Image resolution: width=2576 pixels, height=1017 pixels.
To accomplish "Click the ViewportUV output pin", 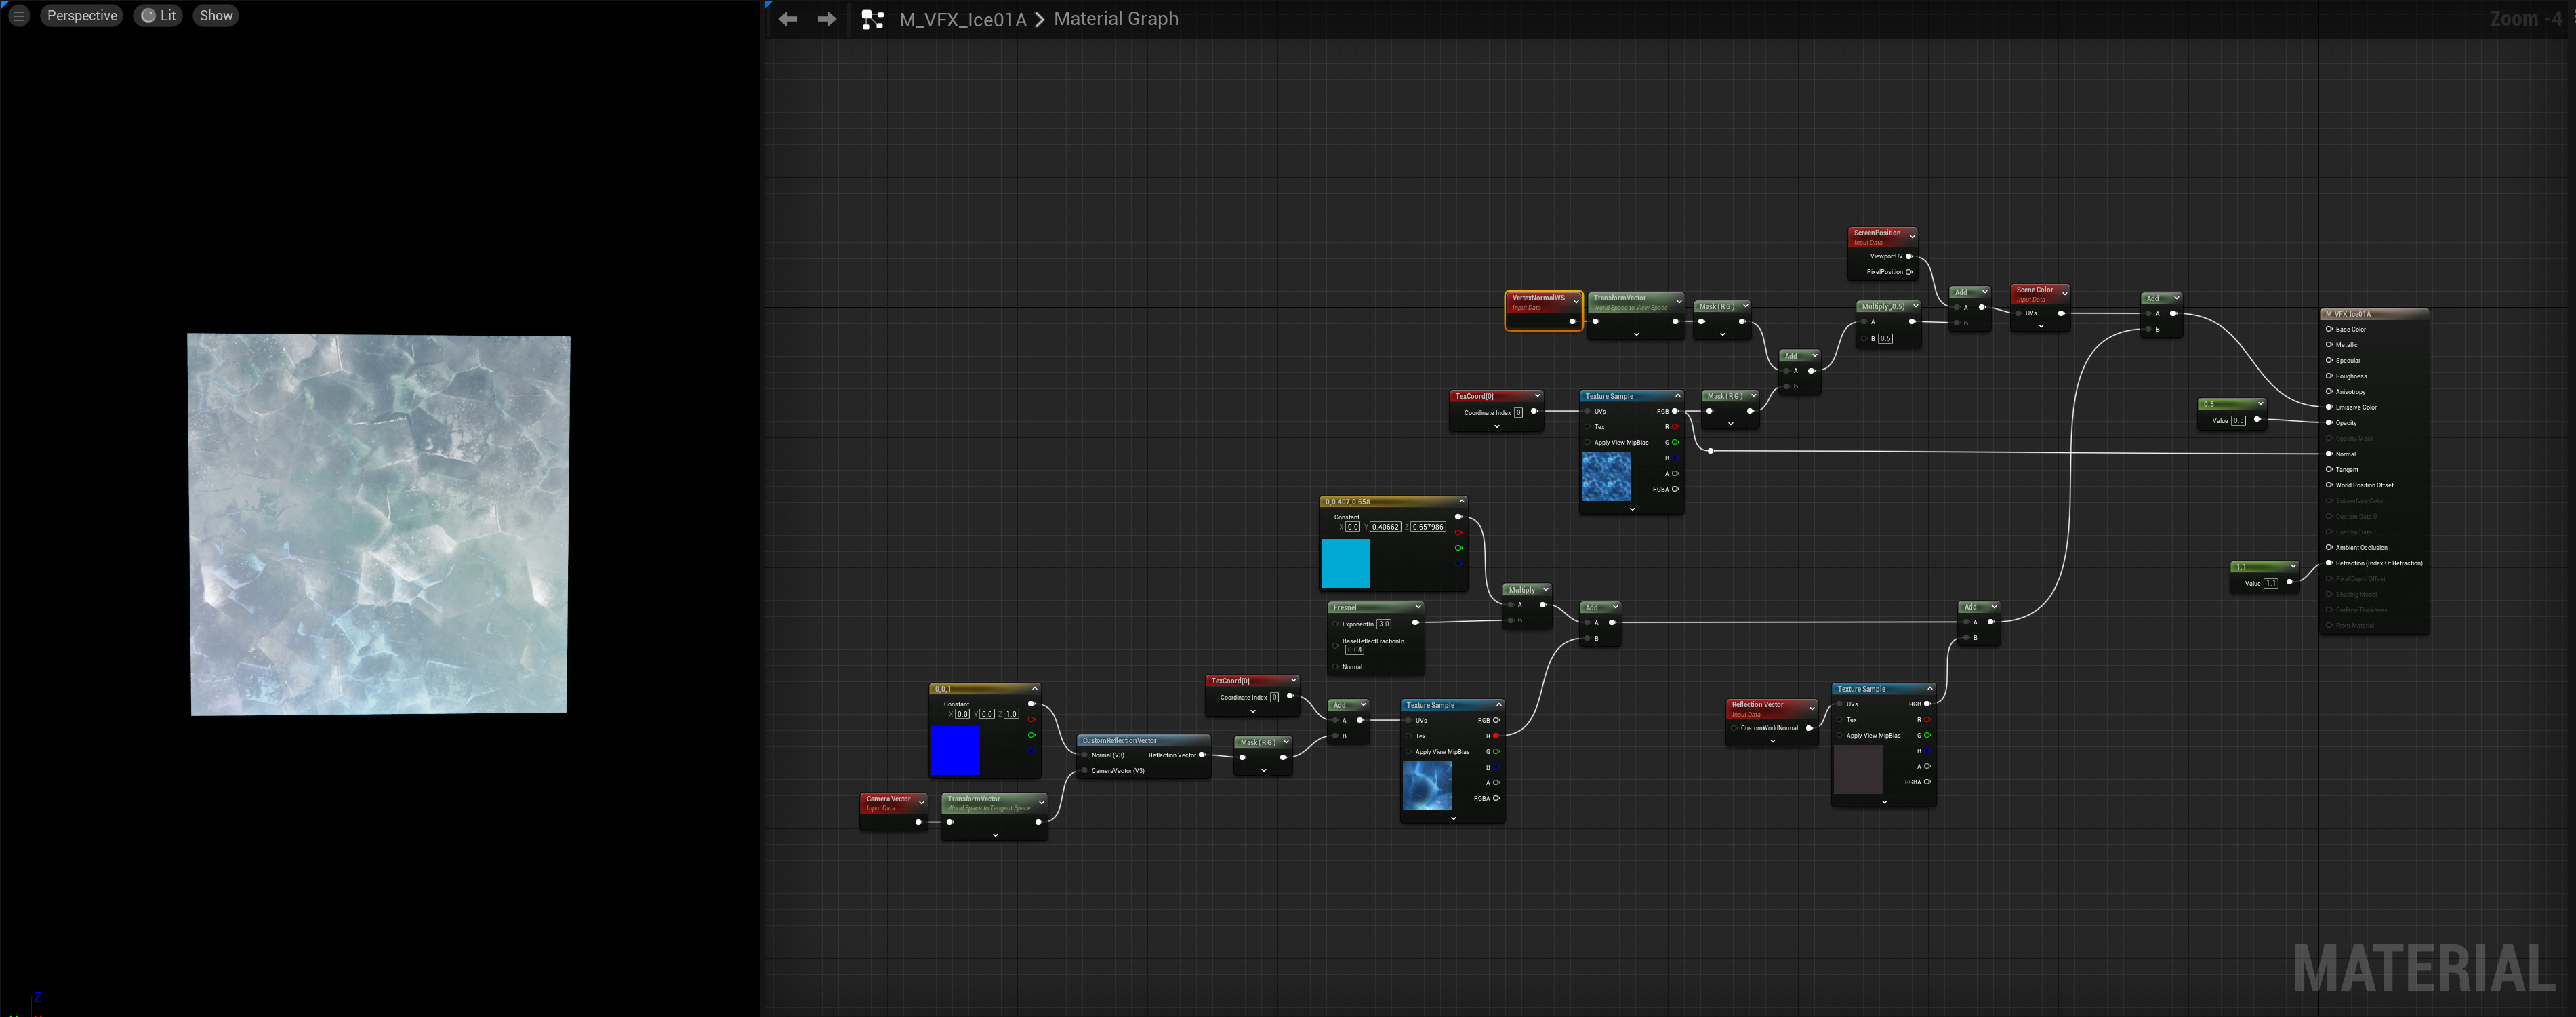I will pyautogui.click(x=1909, y=256).
